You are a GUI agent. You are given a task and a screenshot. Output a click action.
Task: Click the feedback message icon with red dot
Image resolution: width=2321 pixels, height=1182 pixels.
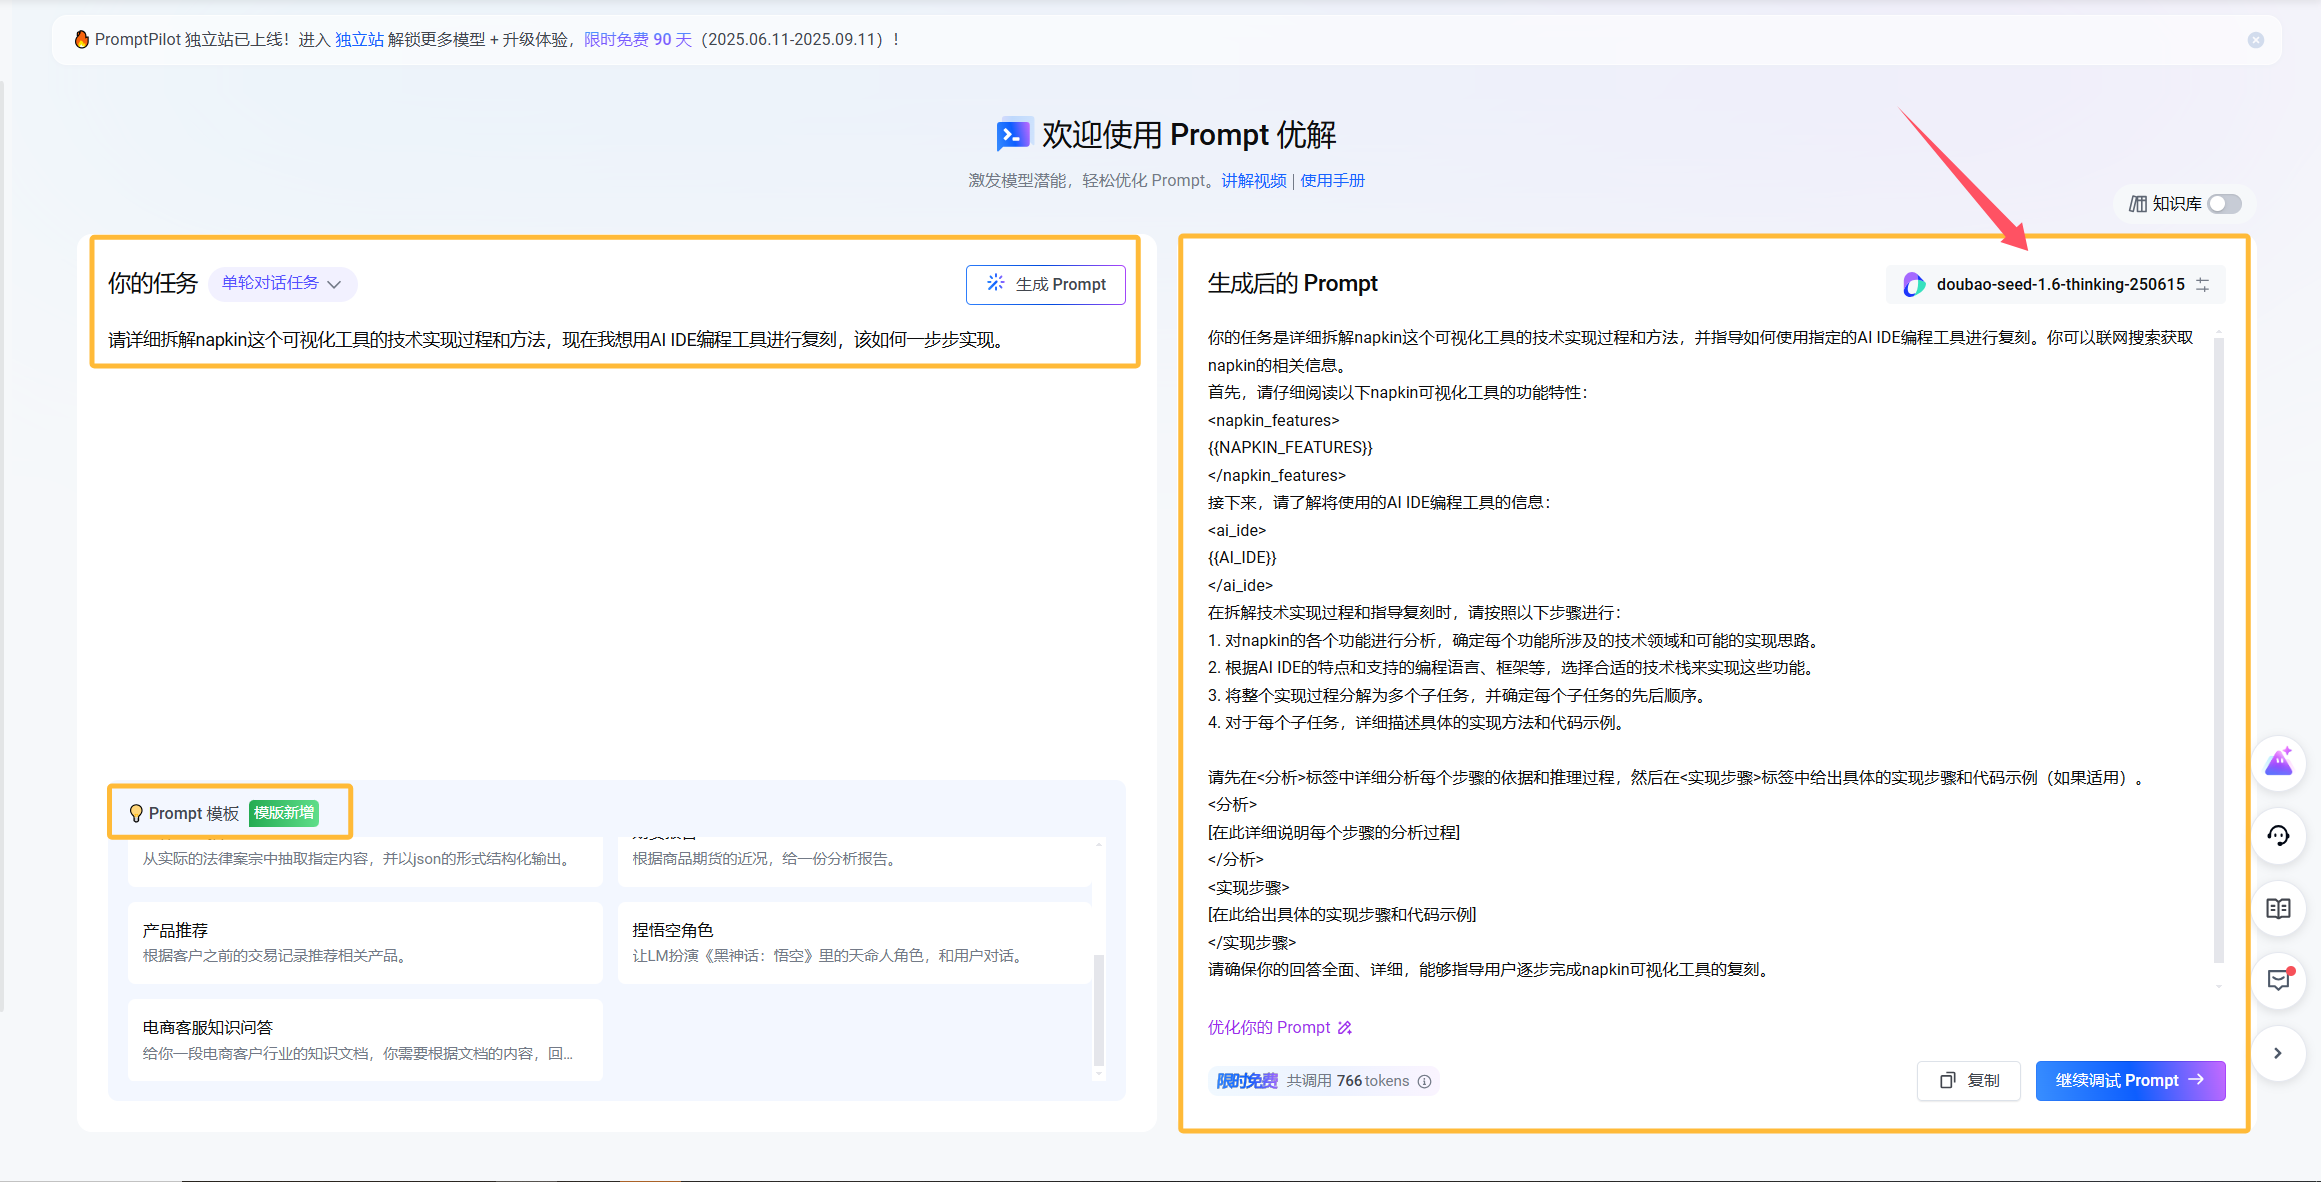point(2278,980)
